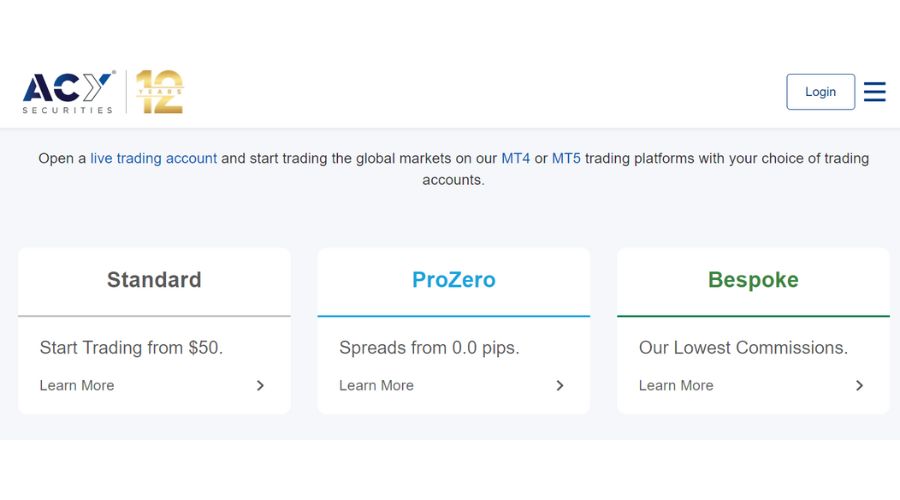The height and width of the screenshot is (500, 900).
Task: Open the MT5 platform link
Action: pyautogui.click(x=566, y=158)
